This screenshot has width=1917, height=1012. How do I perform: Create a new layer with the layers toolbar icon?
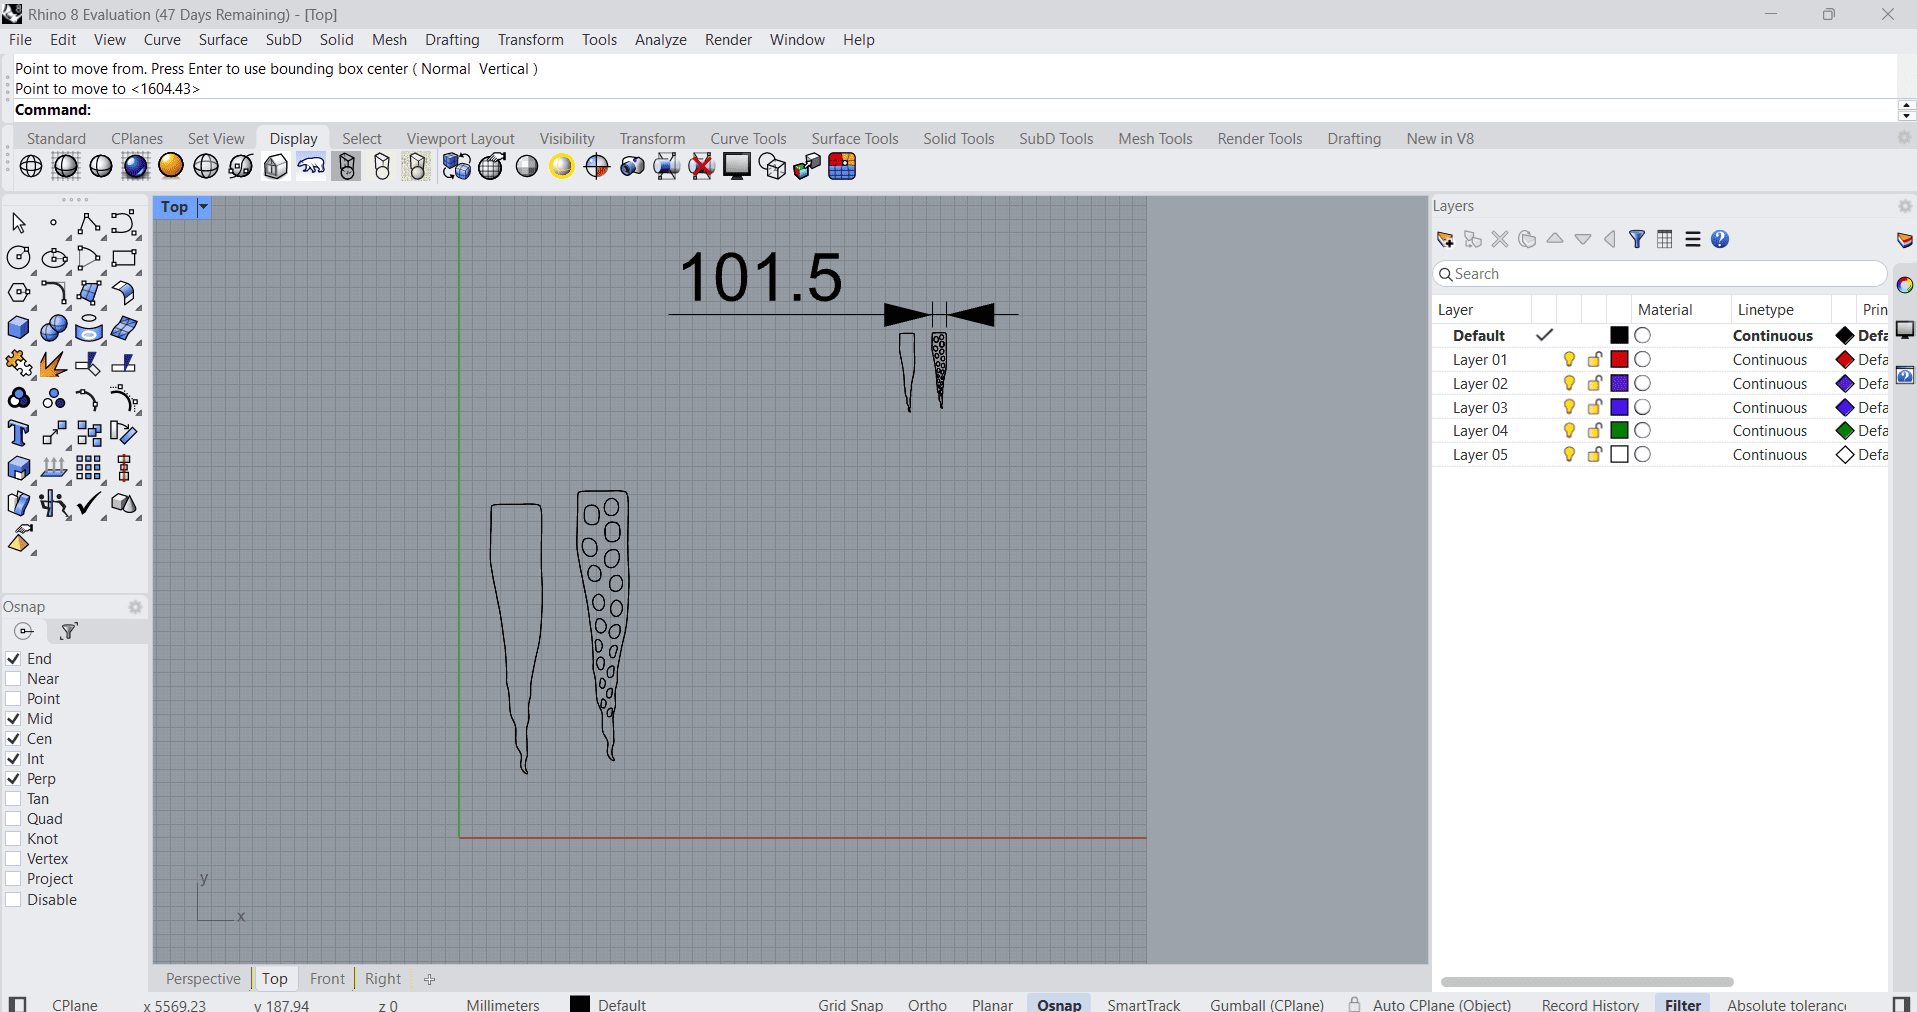(1445, 239)
